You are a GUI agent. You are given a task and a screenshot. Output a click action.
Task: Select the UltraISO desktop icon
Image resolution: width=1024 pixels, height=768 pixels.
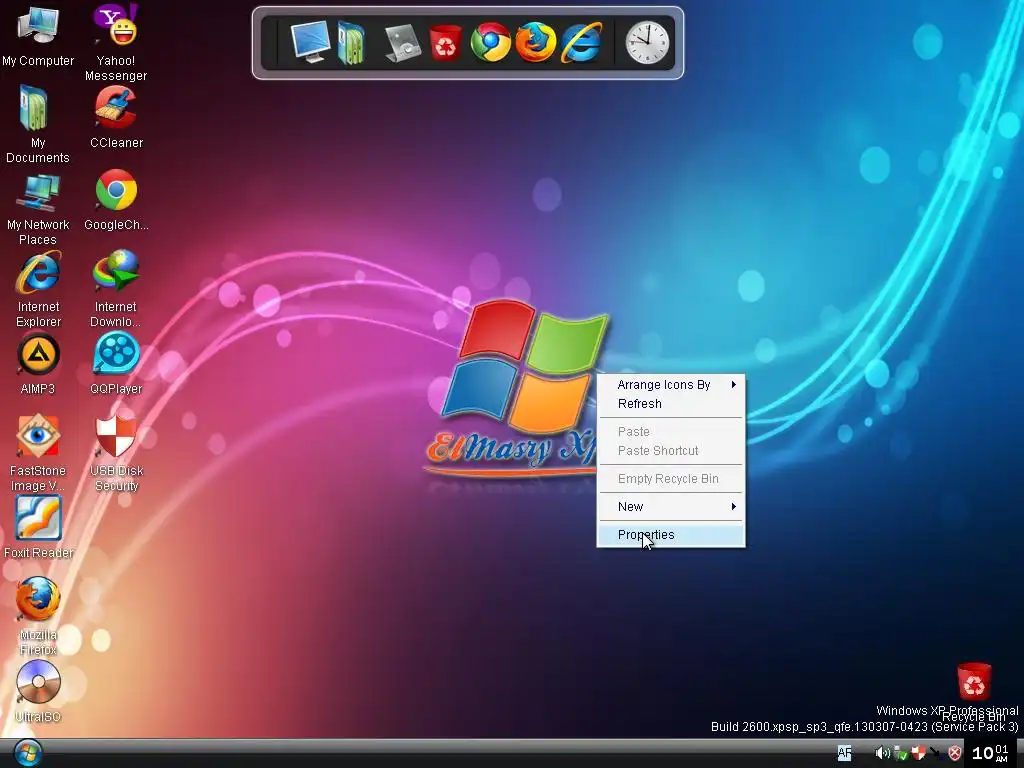pos(38,691)
